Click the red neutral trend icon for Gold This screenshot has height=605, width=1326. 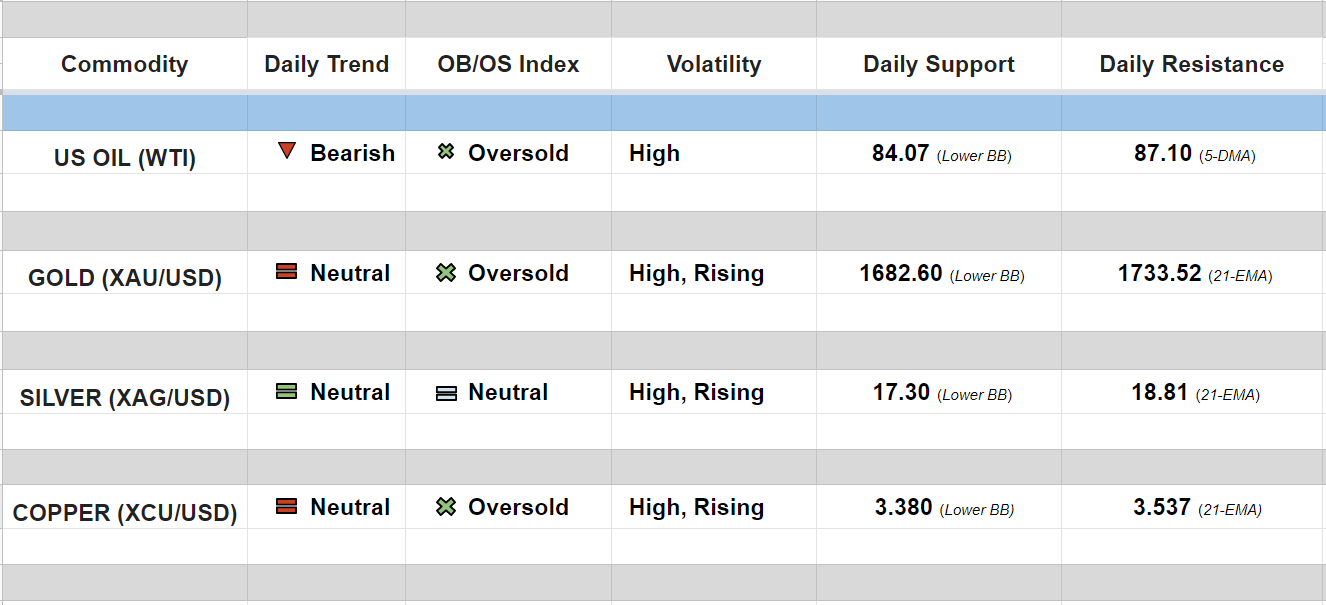coord(287,272)
